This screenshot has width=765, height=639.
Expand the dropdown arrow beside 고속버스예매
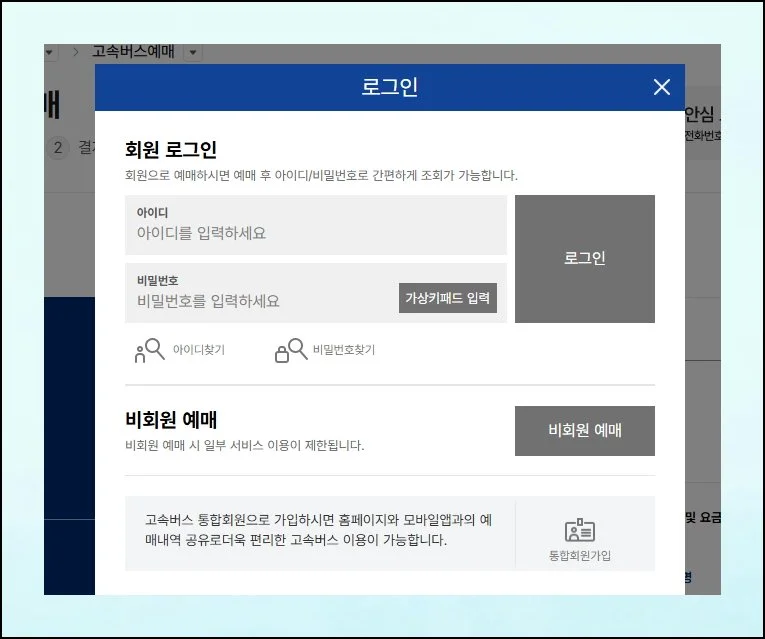point(193,52)
